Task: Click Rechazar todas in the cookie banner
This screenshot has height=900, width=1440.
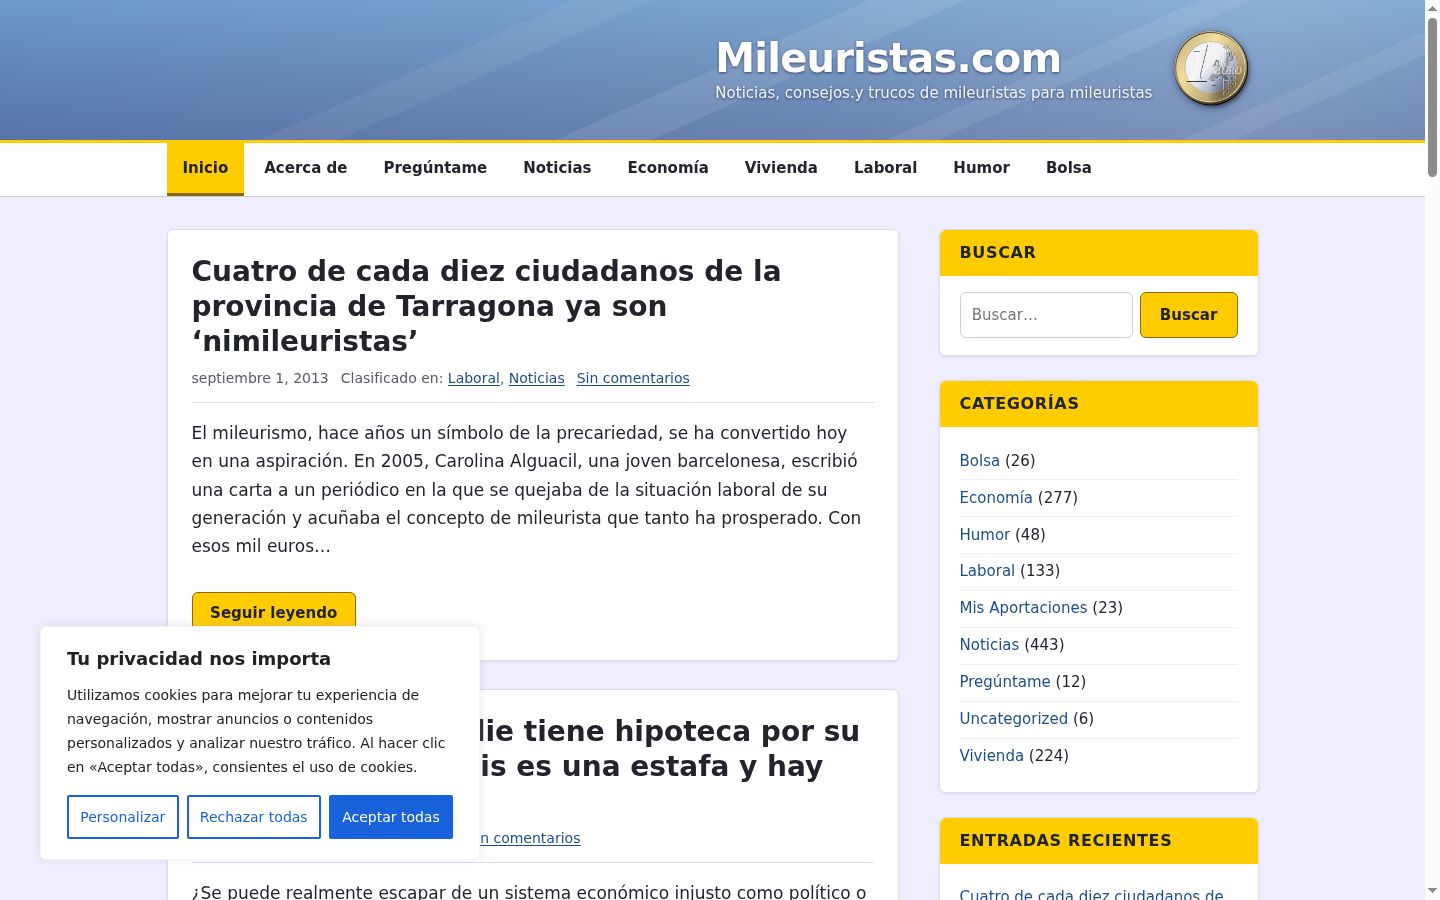Action: point(254,817)
